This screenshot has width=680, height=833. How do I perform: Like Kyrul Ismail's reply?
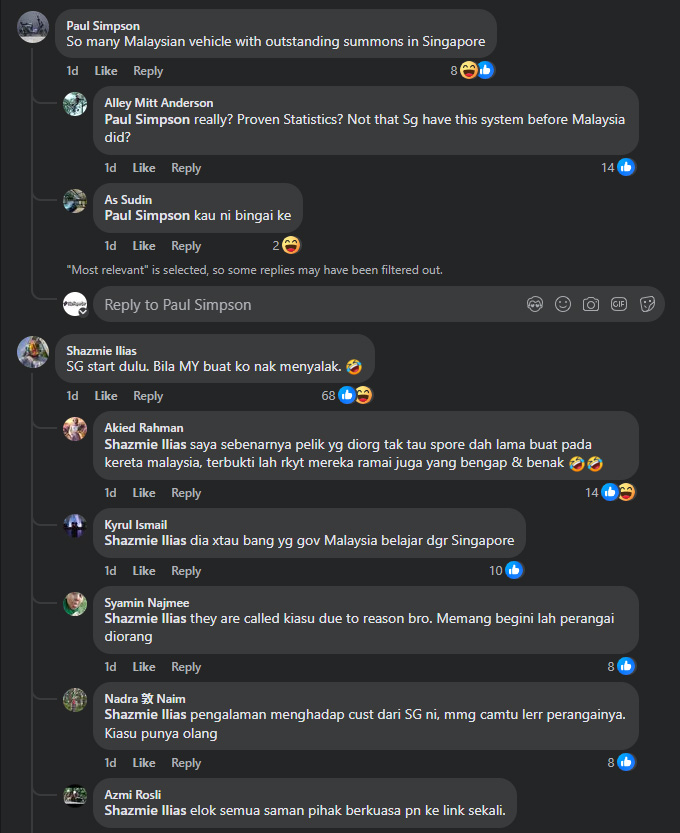[x=144, y=571]
